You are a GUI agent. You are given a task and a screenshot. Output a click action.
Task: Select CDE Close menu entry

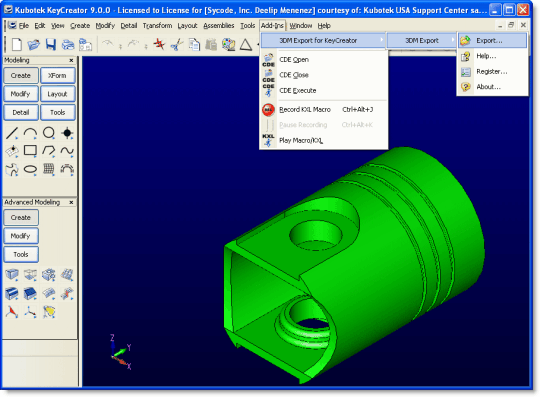point(323,75)
